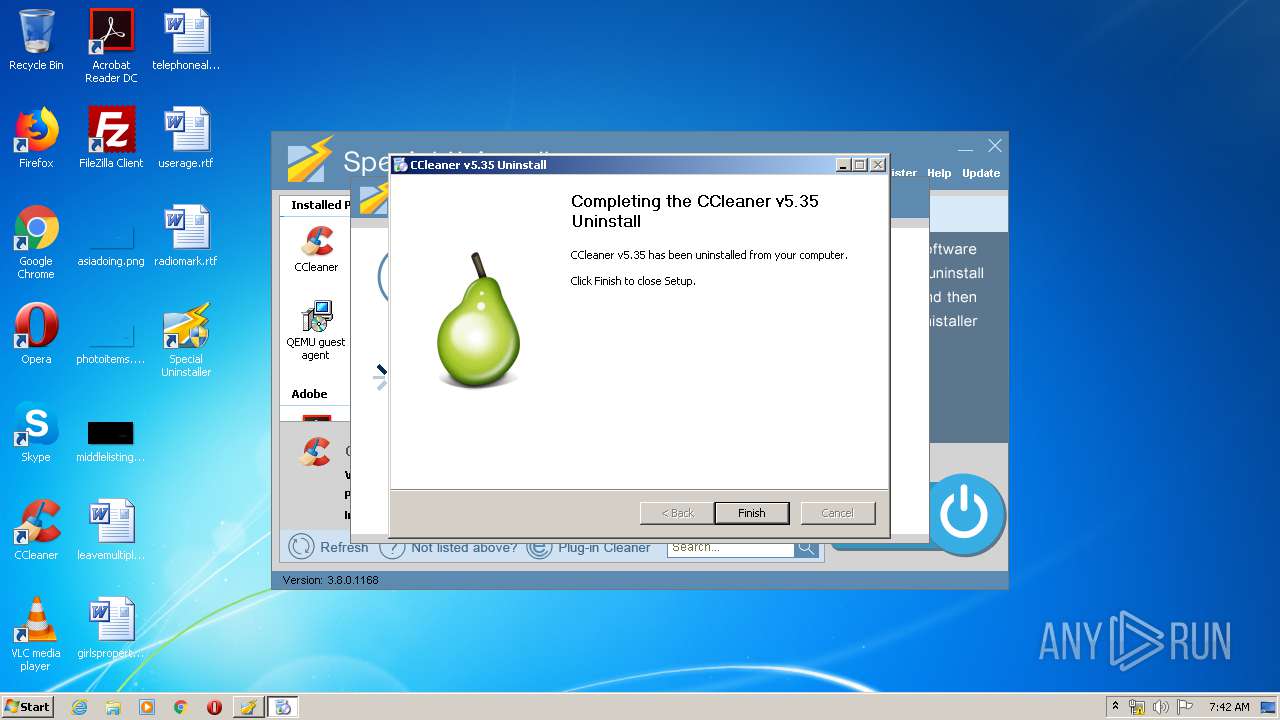The height and width of the screenshot is (720, 1280).
Task: Click the Action Center flag tray icon
Action: pos(1185,707)
